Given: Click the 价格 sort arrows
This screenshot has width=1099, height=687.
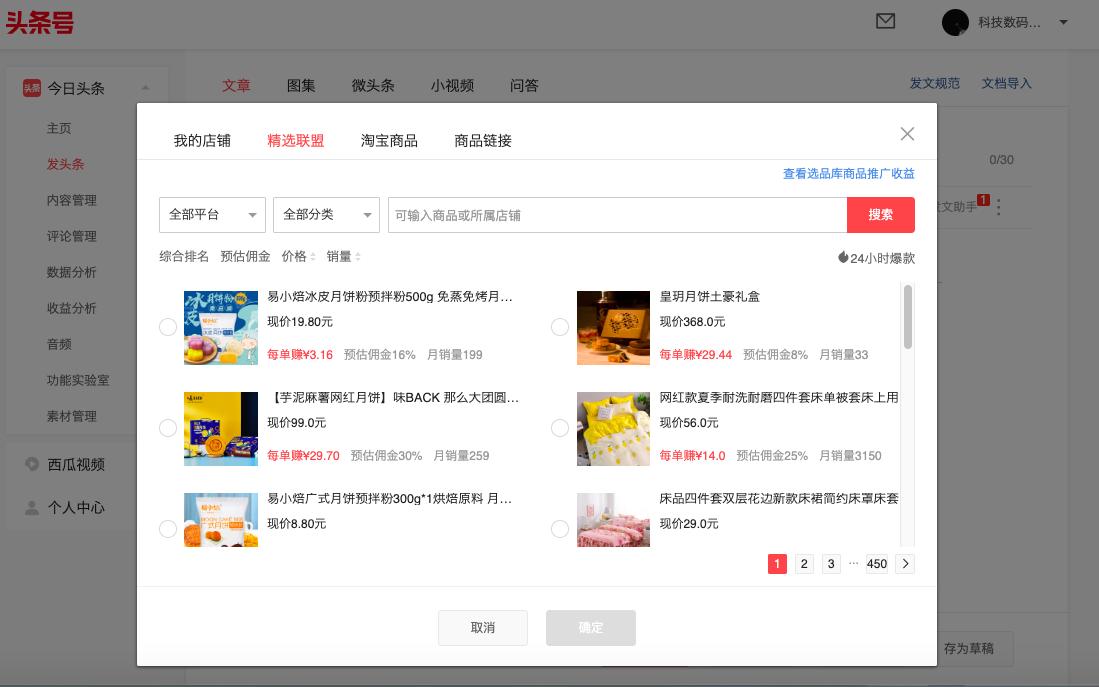Looking at the screenshot, I should pyautogui.click(x=312, y=257).
